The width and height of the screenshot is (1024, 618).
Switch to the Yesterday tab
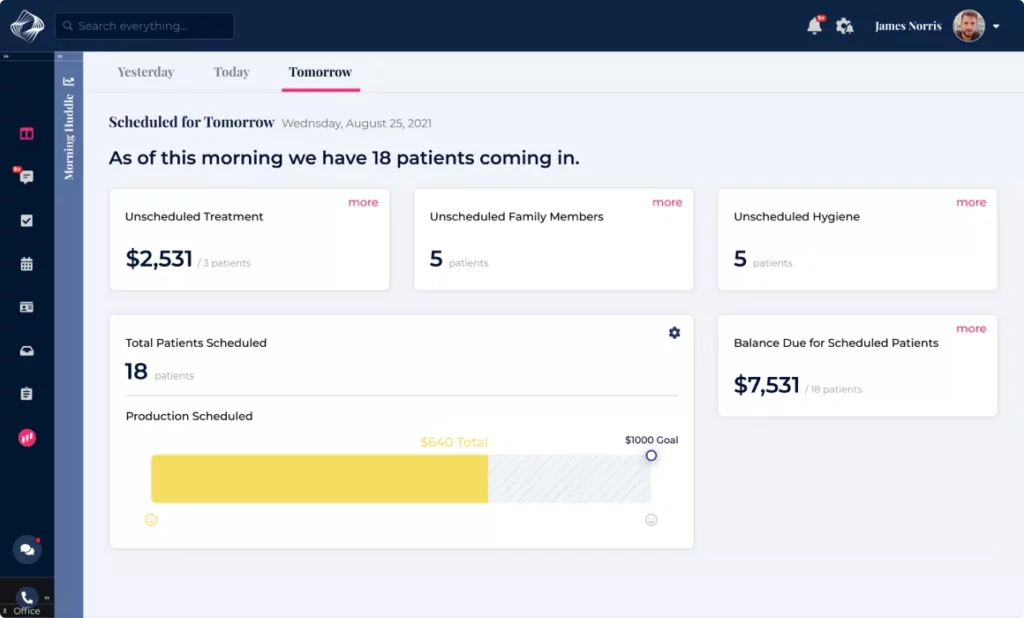[x=146, y=72]
